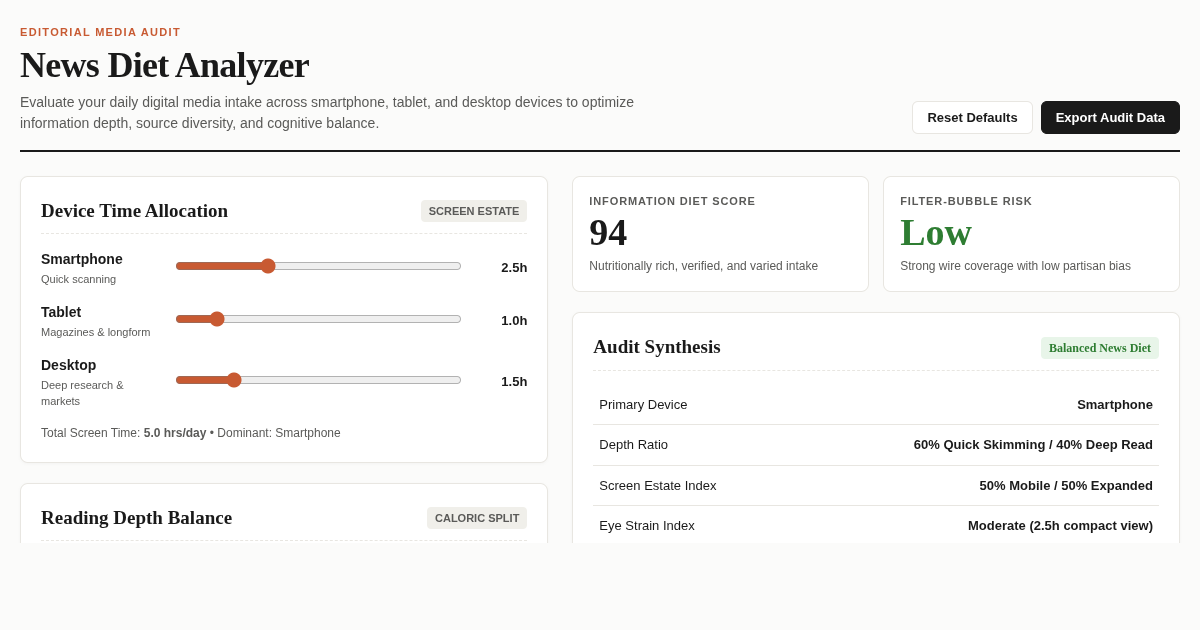Click the Depth Ratio row label
This screenshot has width=1200, height=630.
pyautogui.click(x=634, y=445)
